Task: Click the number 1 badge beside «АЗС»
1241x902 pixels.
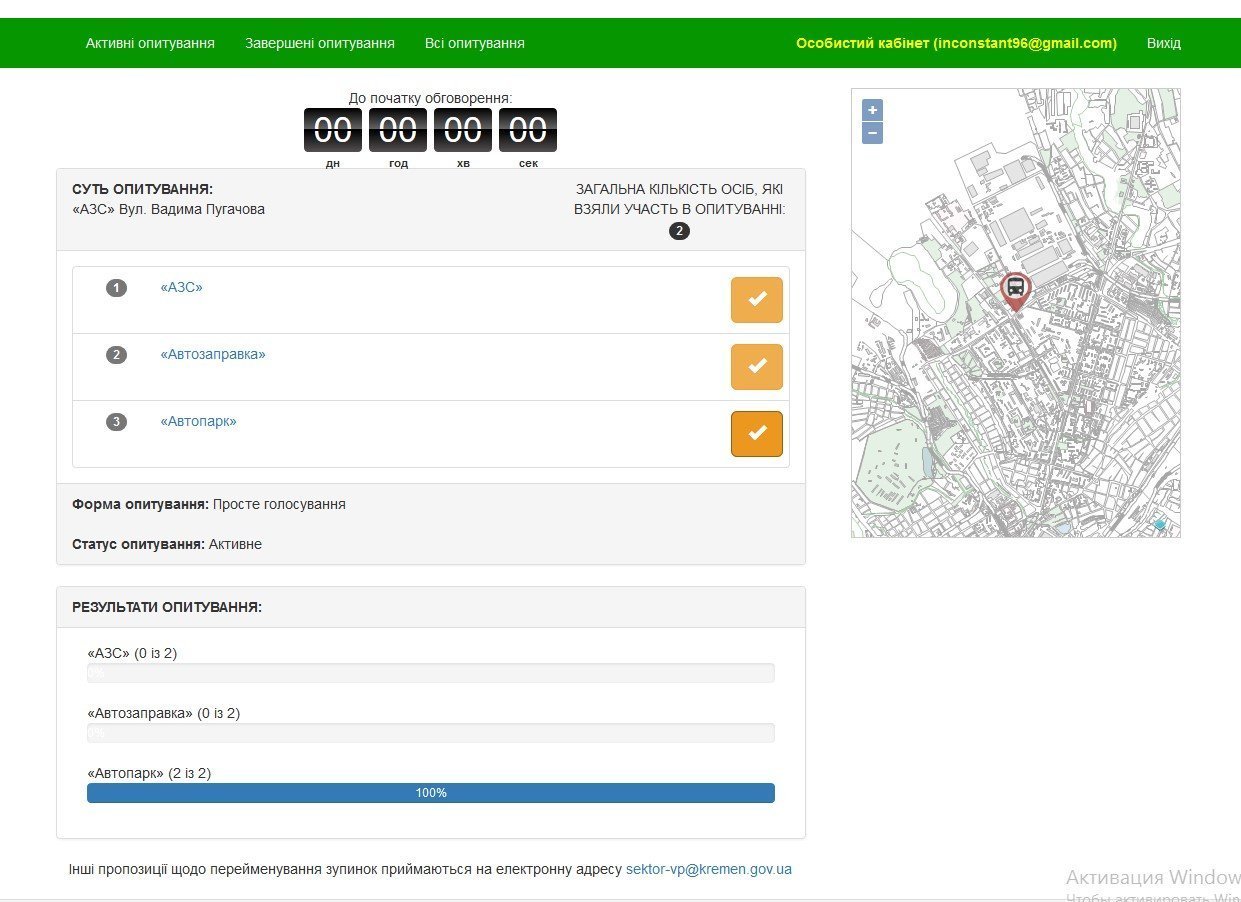Action: click(x=117, y=288)
